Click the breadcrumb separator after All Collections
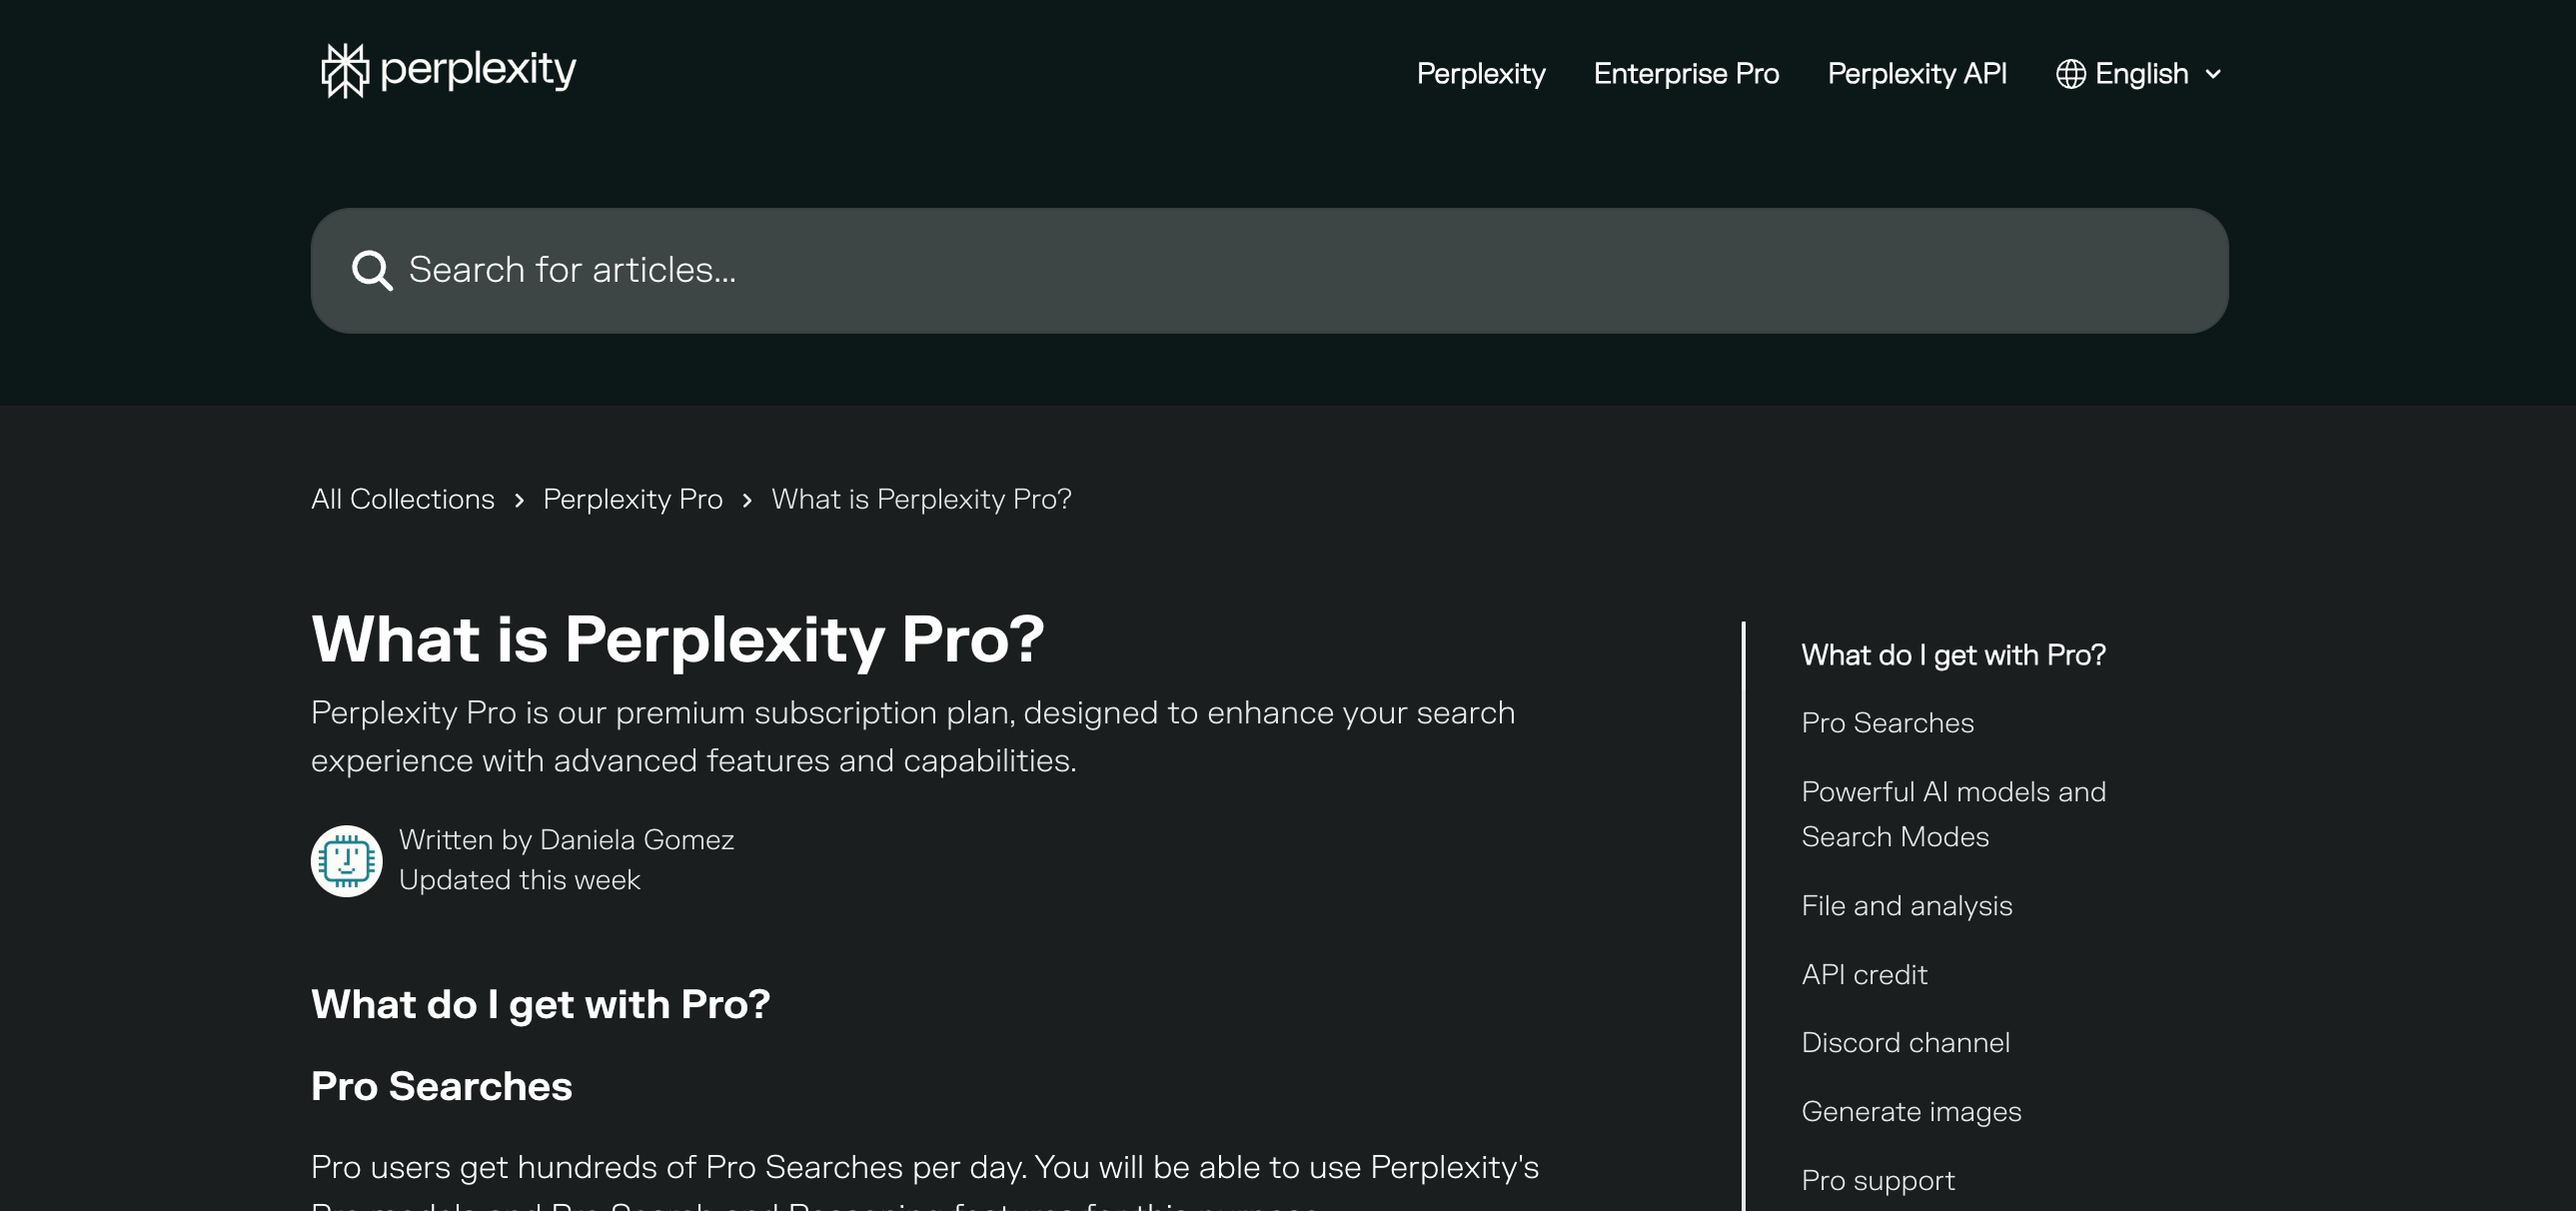Image resolution: width=2576 pixels, height=1211 pixels. tap(519, 499)
